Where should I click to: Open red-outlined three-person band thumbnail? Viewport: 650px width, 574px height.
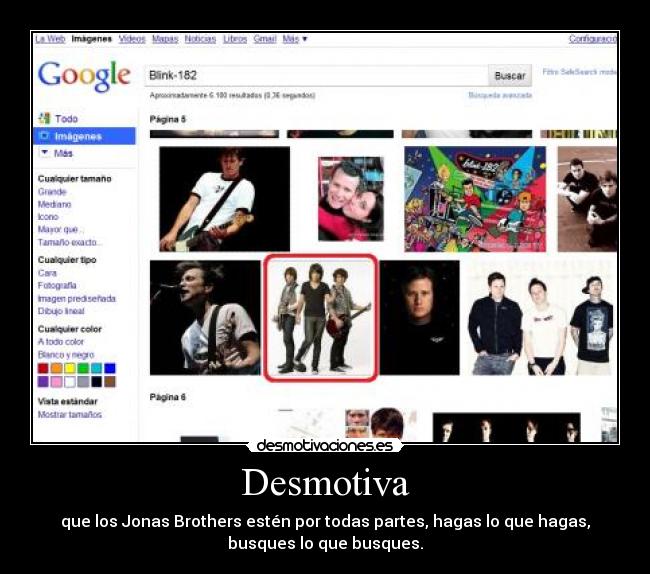pyautogui.click(x=321, y=317)
